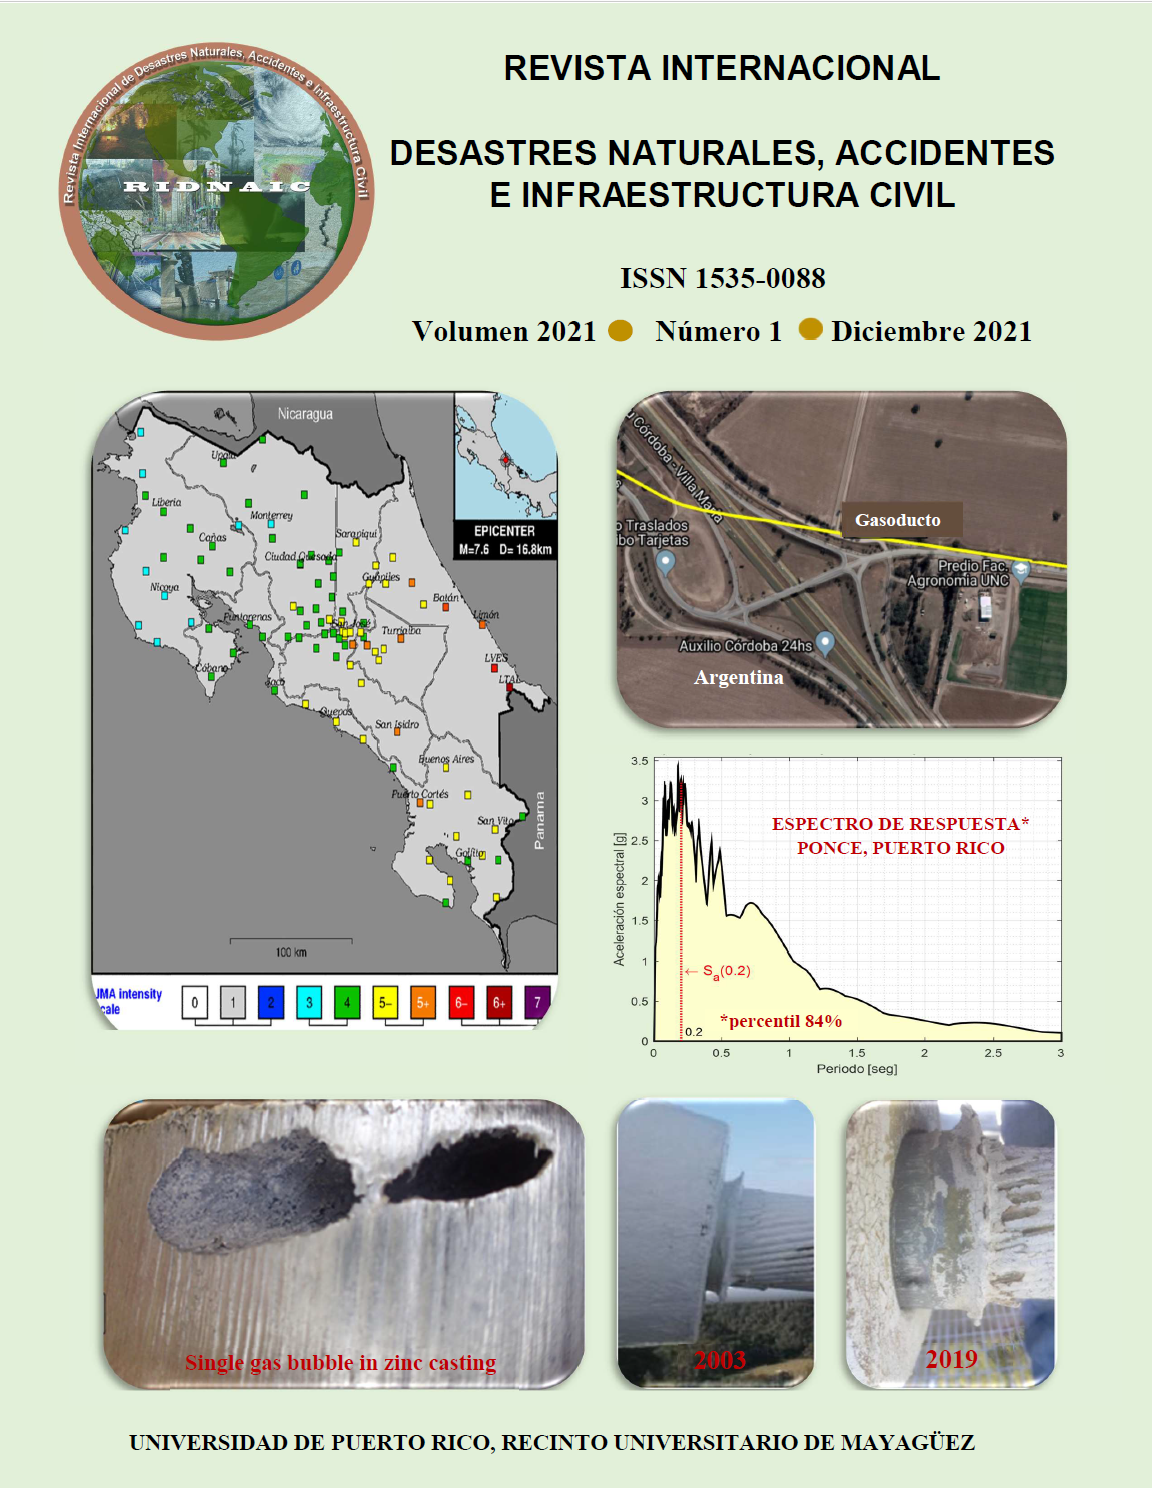Click the "PONCE, PUERTO RICO" chart subtitle

pyautogui.click(x=901, y=848)
